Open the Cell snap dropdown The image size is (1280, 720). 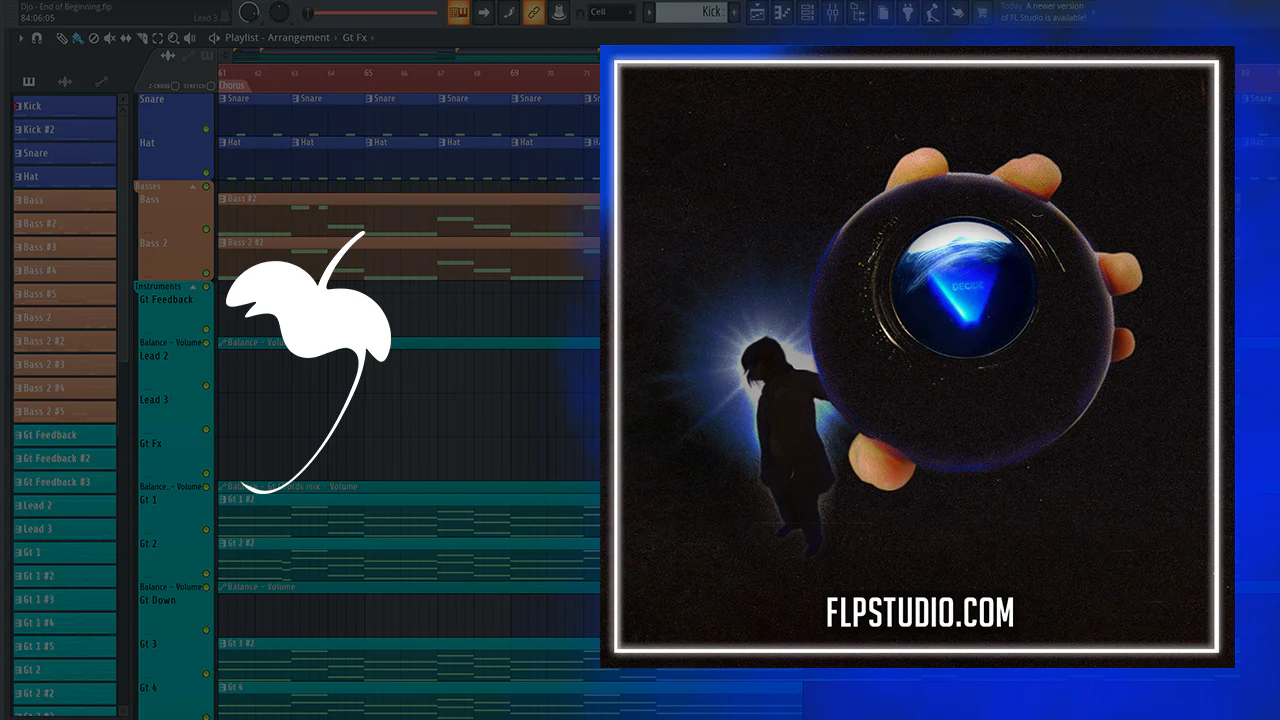point(611,12)
